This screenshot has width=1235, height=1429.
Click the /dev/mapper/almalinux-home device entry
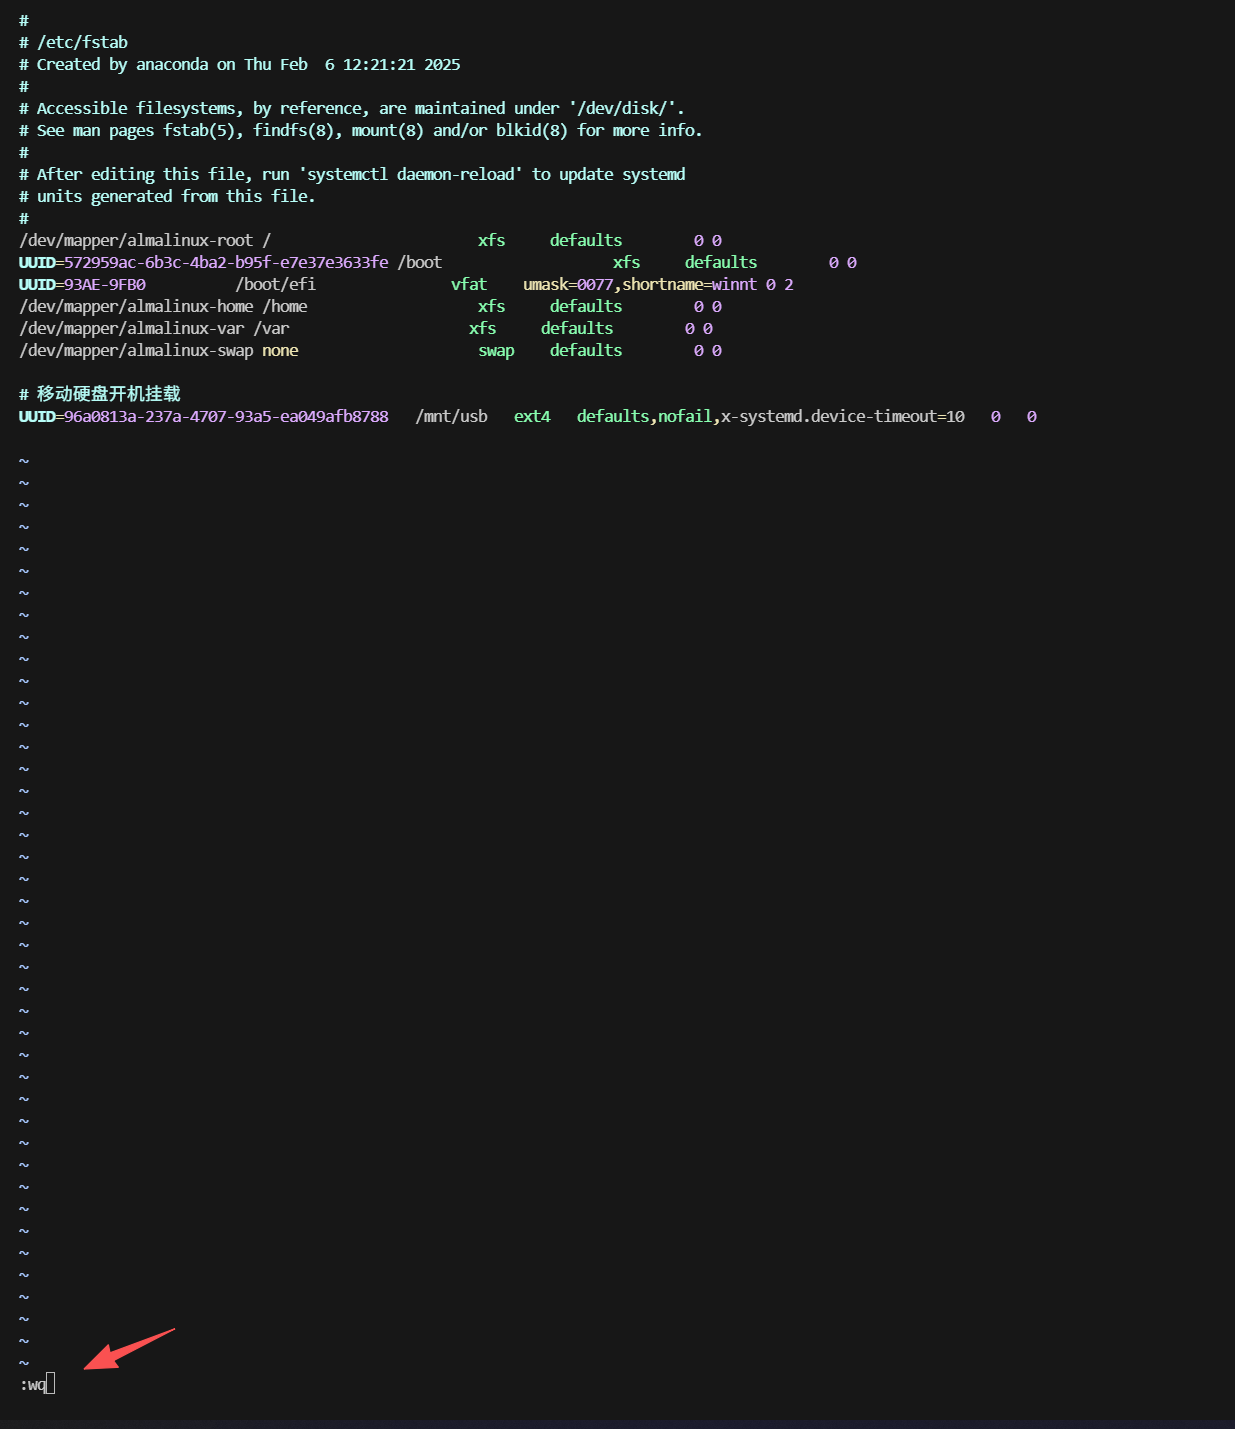pyautogui.click(x=136, y=306)
